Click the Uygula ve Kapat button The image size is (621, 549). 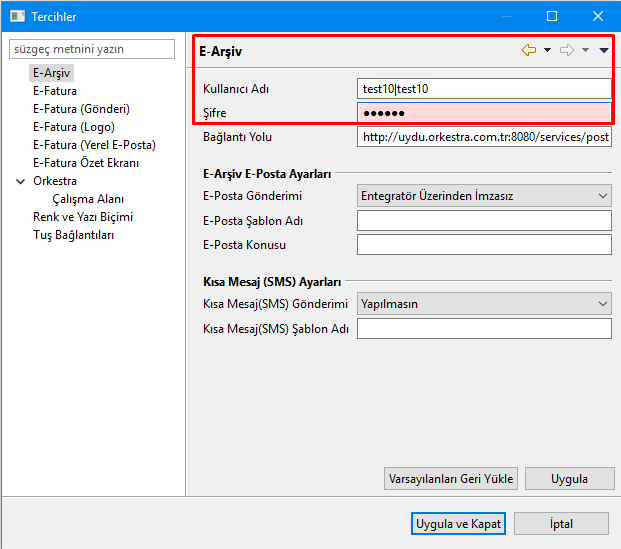[458, 523]
